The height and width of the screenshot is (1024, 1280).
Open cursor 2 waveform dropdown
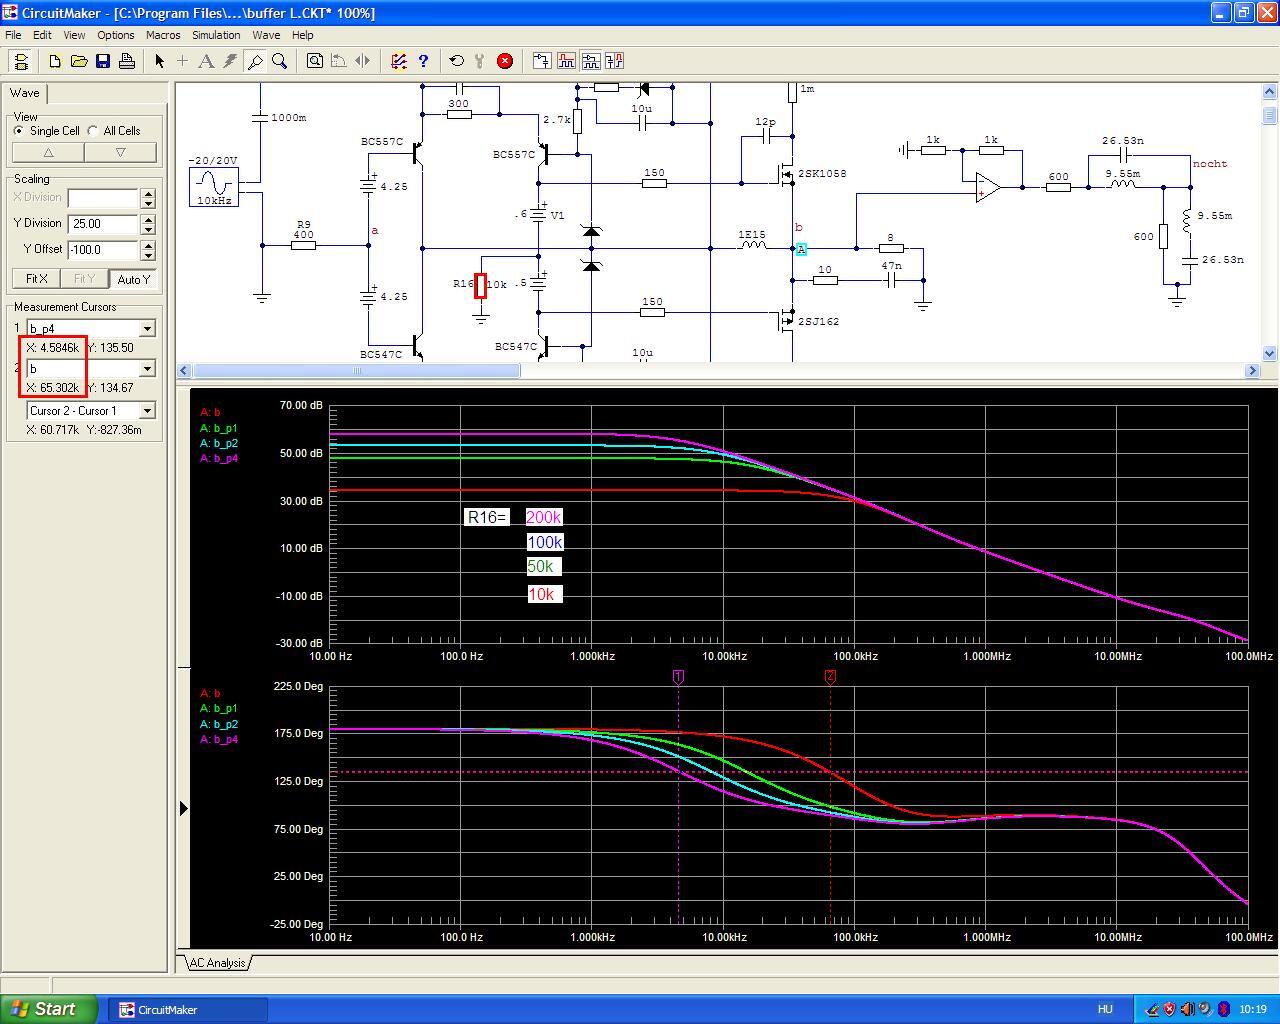tap(147, 369)
